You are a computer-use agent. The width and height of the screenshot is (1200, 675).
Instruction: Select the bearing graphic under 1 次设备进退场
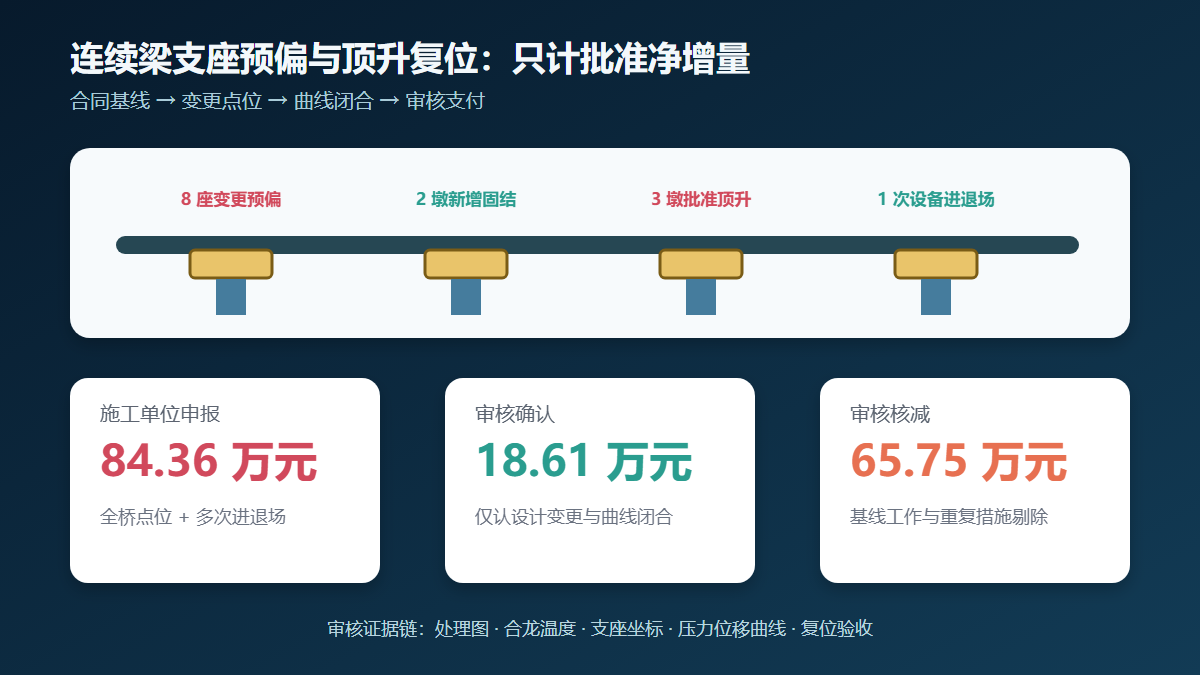pyautogui.click(x=936, y=264)
